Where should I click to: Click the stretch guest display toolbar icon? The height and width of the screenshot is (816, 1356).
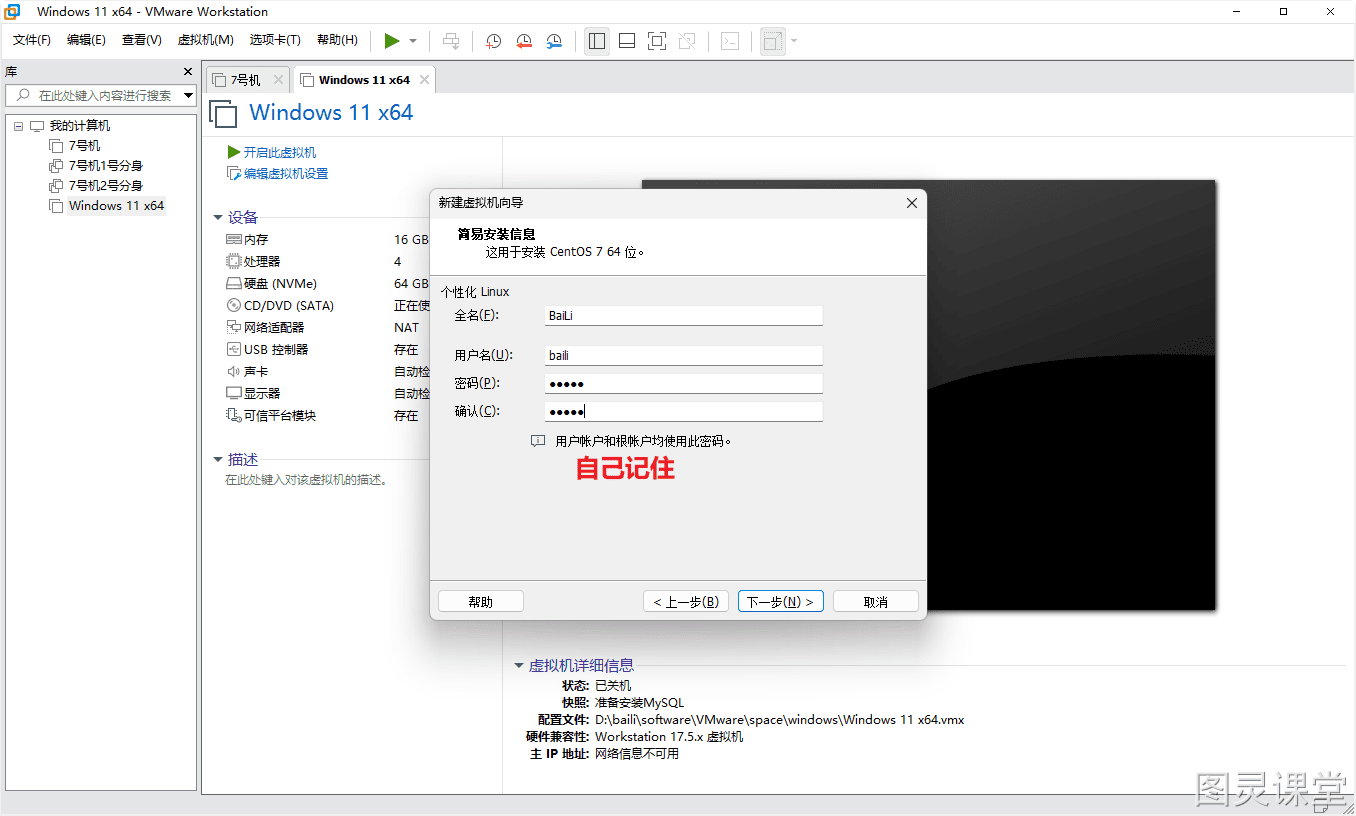pos(773,41)
